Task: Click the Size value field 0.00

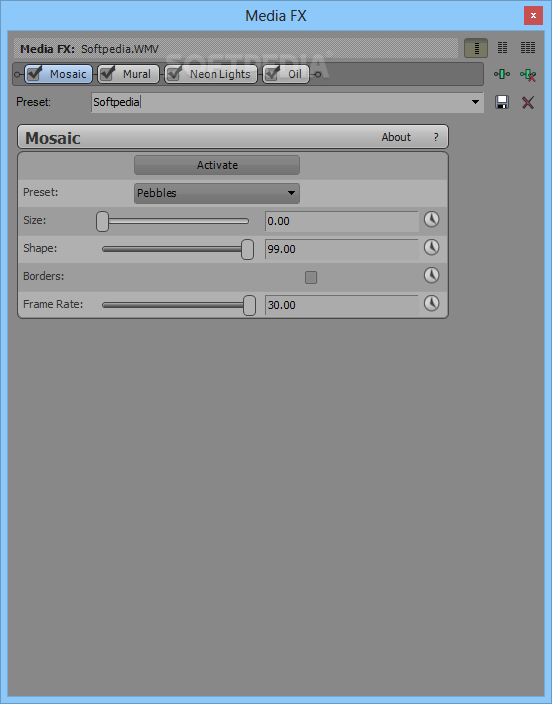Action: tap(341, 221)
